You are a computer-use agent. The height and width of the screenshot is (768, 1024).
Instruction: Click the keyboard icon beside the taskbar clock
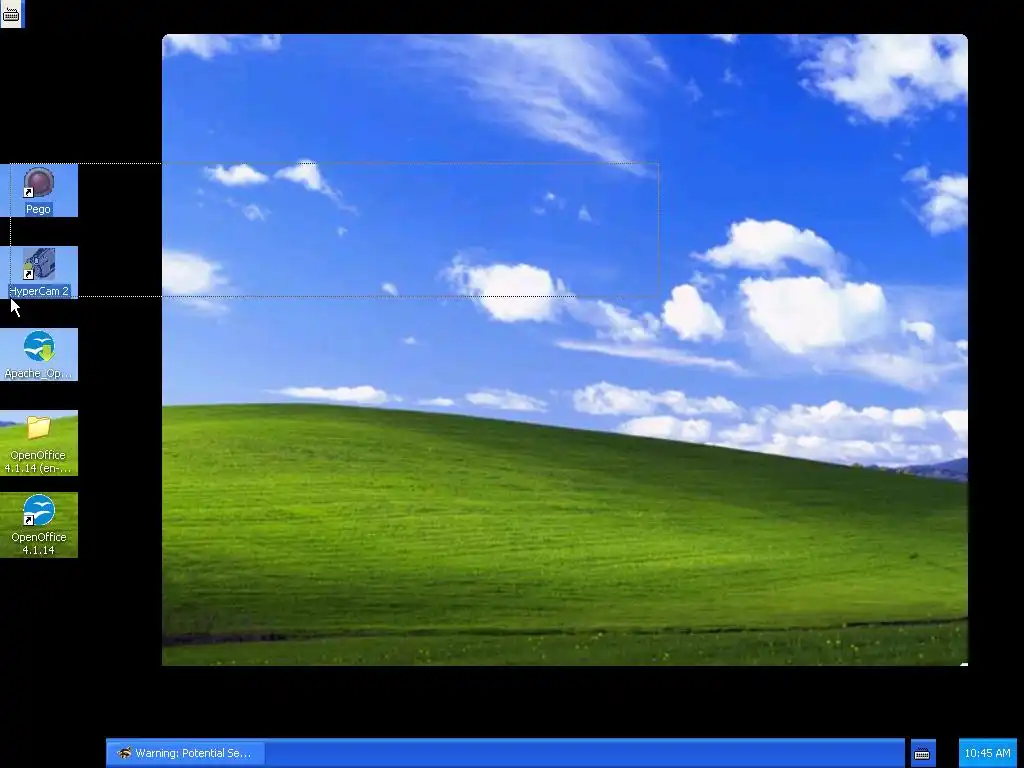point(922,754)
